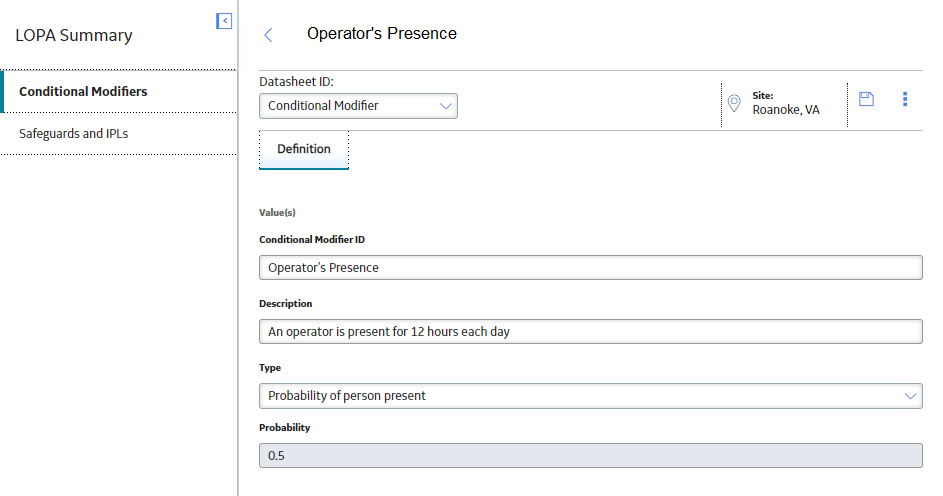Viewport: 943px width, 496px height.
Task: Click the Conditional Modifier datasheet value
Action: point(323,106)
